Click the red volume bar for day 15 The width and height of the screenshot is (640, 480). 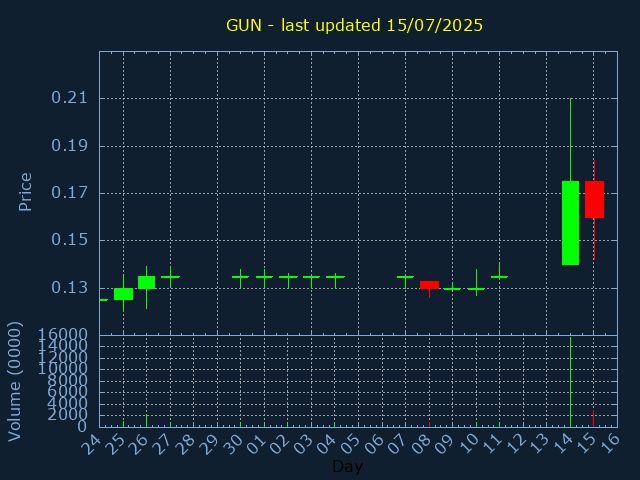(593, 418)
